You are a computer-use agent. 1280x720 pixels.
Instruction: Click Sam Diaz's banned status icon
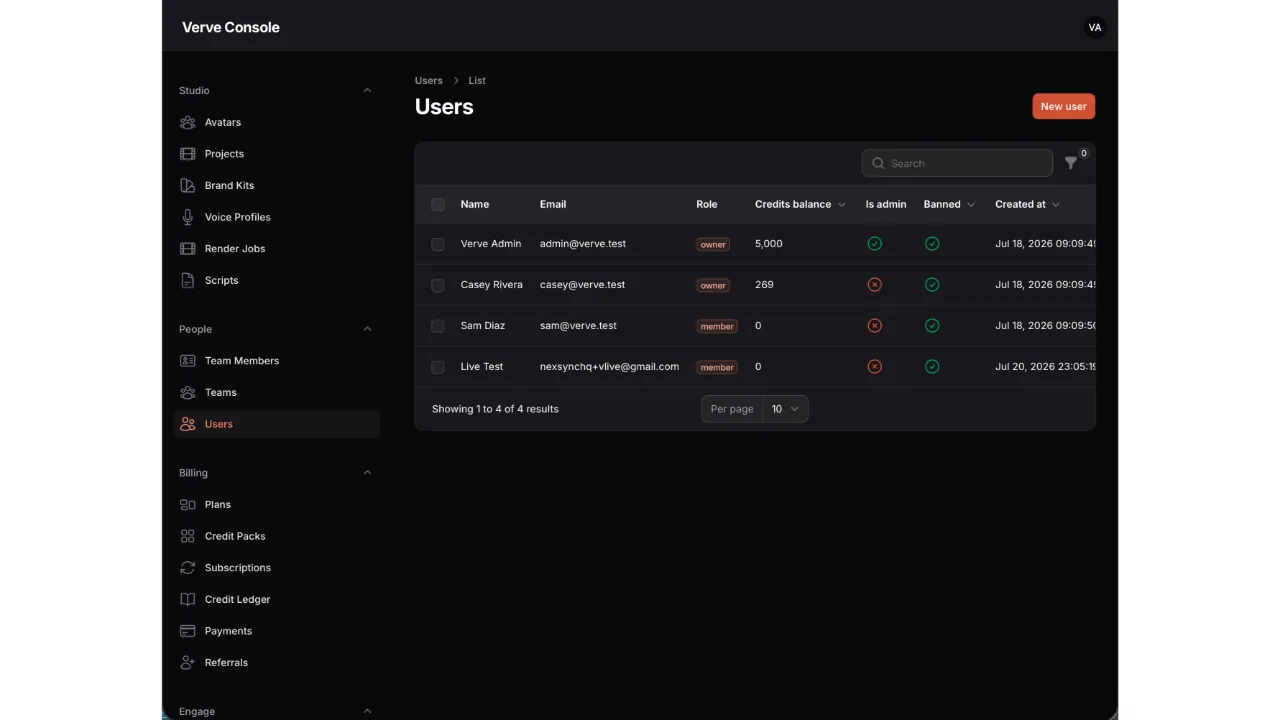[x=932, y=326]
